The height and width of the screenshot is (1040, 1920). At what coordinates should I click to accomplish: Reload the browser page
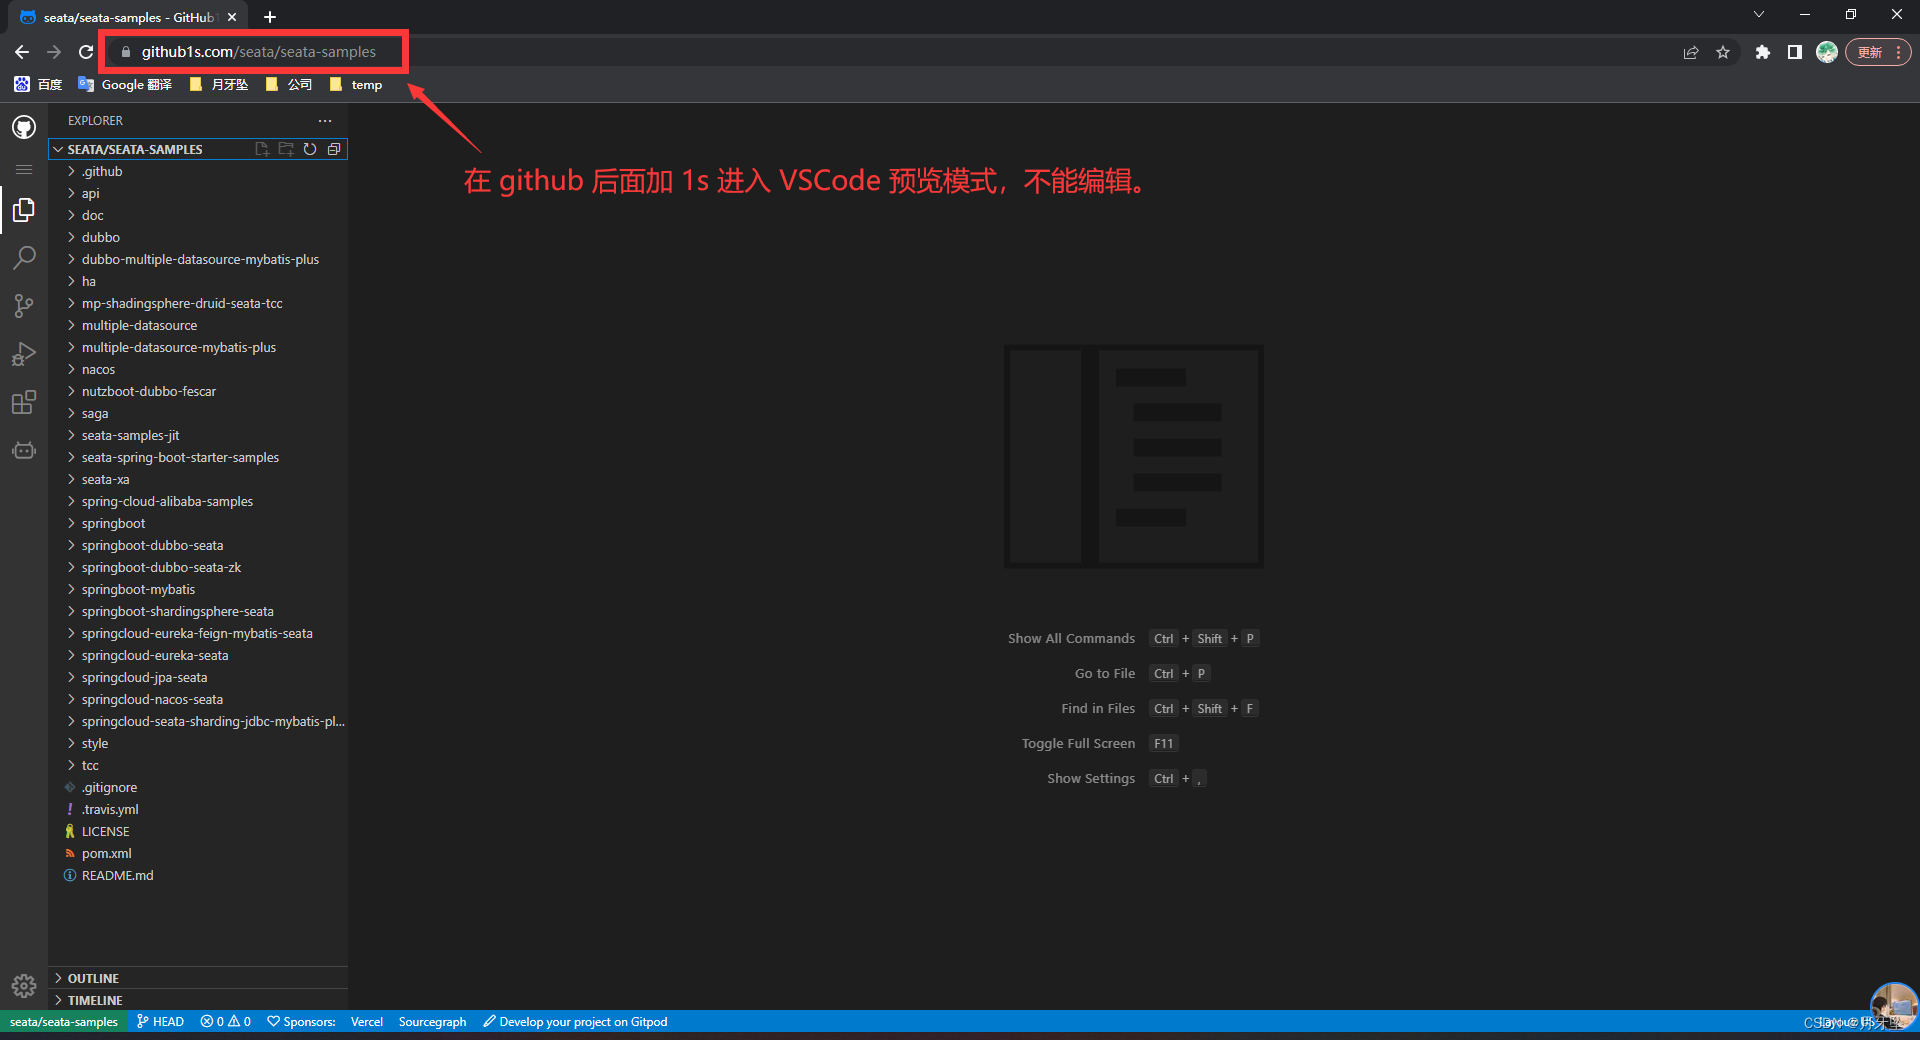[86, 52]
